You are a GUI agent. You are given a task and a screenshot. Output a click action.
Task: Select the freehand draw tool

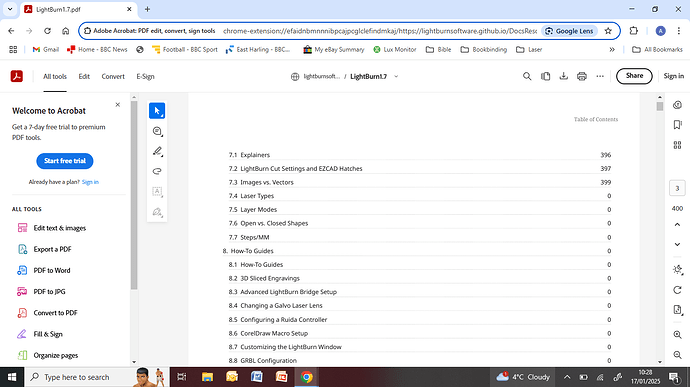click(x=157, y=171)
